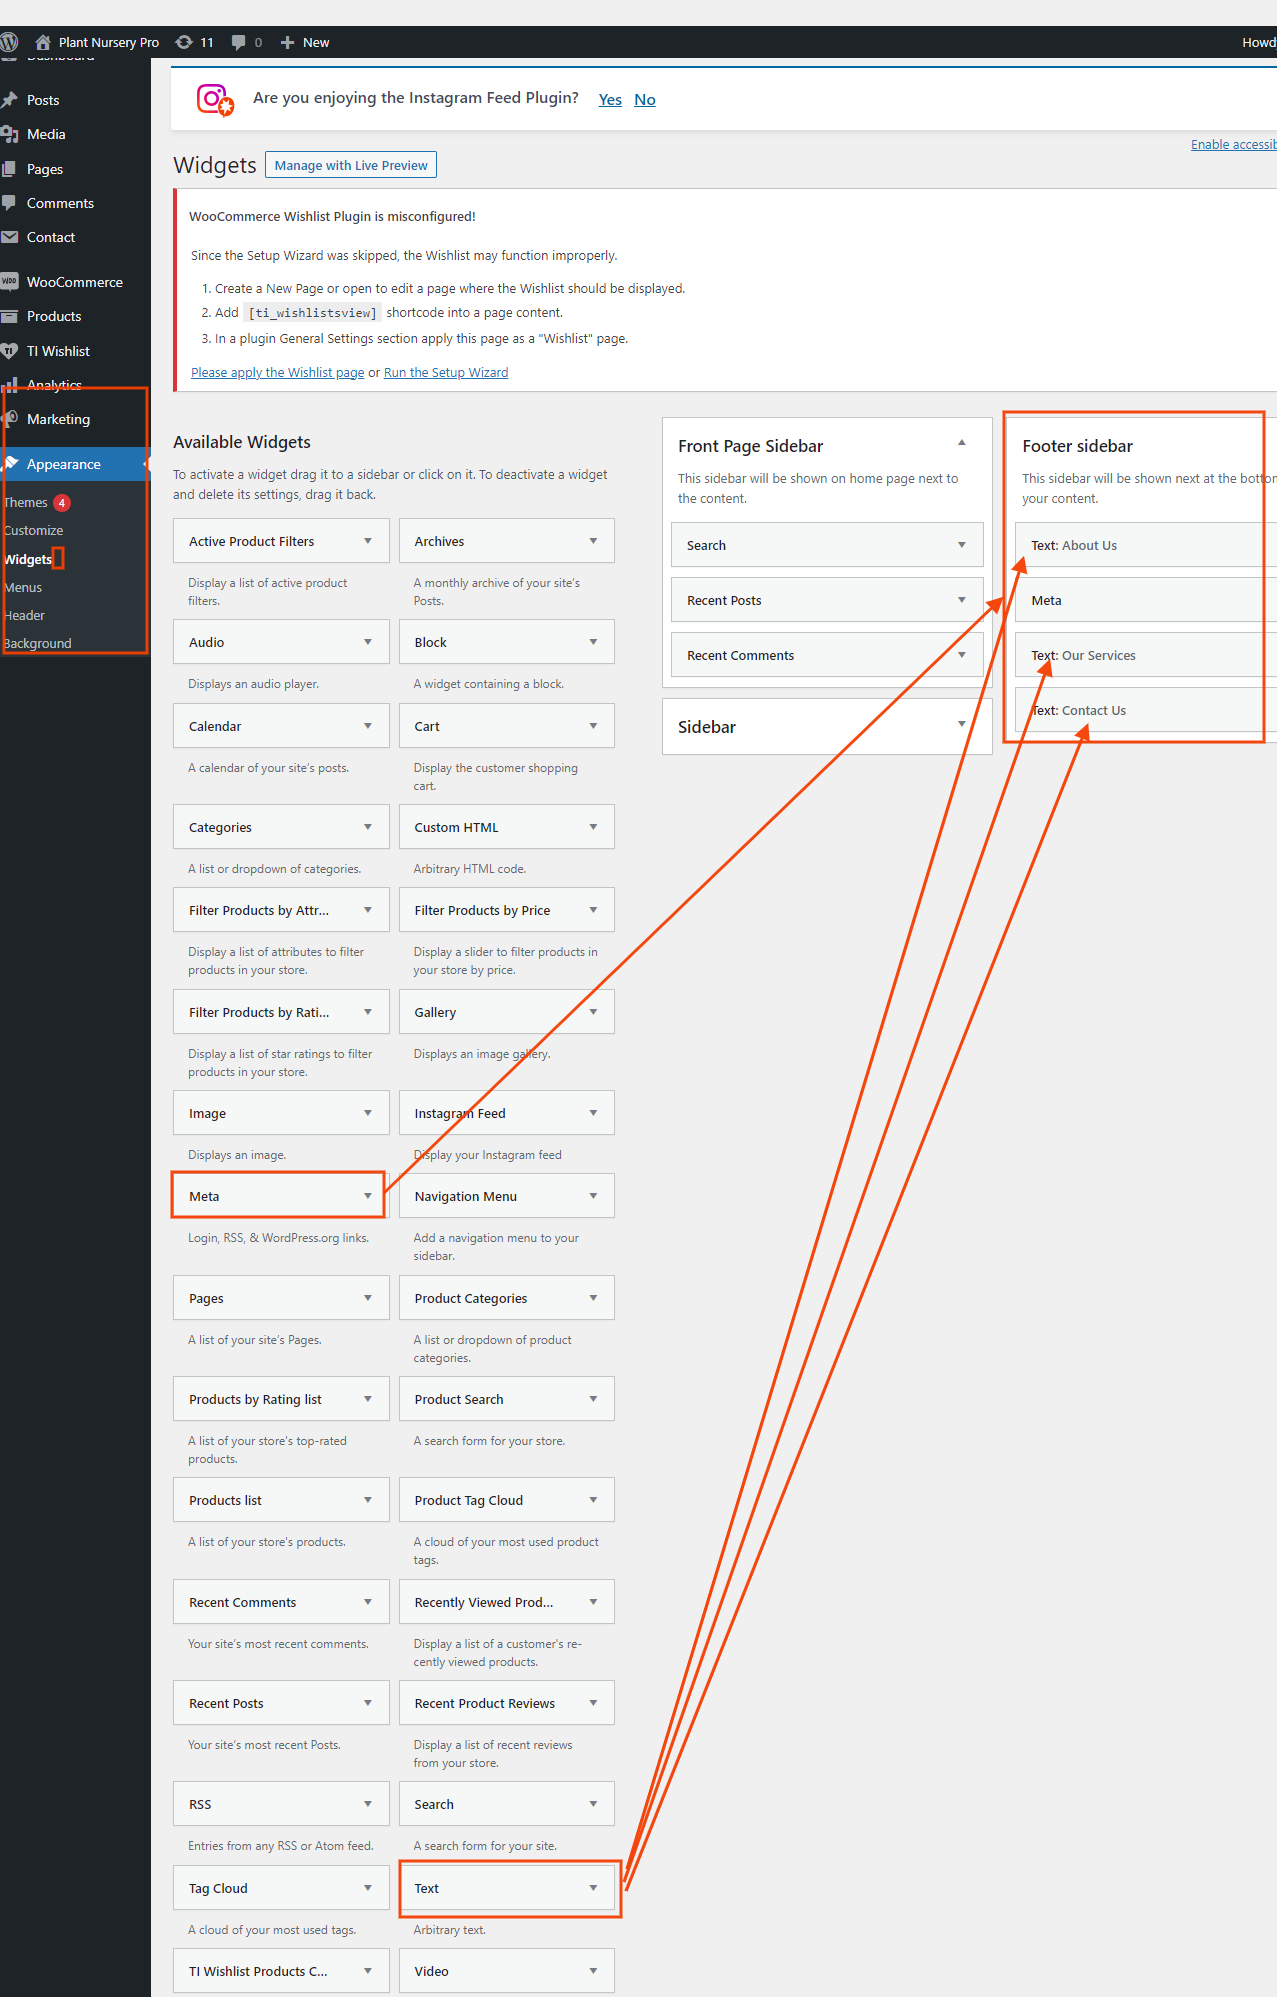Viewport: 1277px width, 1997px height.
Task: Open the Menus submenu item
Action: click(24, 587)
